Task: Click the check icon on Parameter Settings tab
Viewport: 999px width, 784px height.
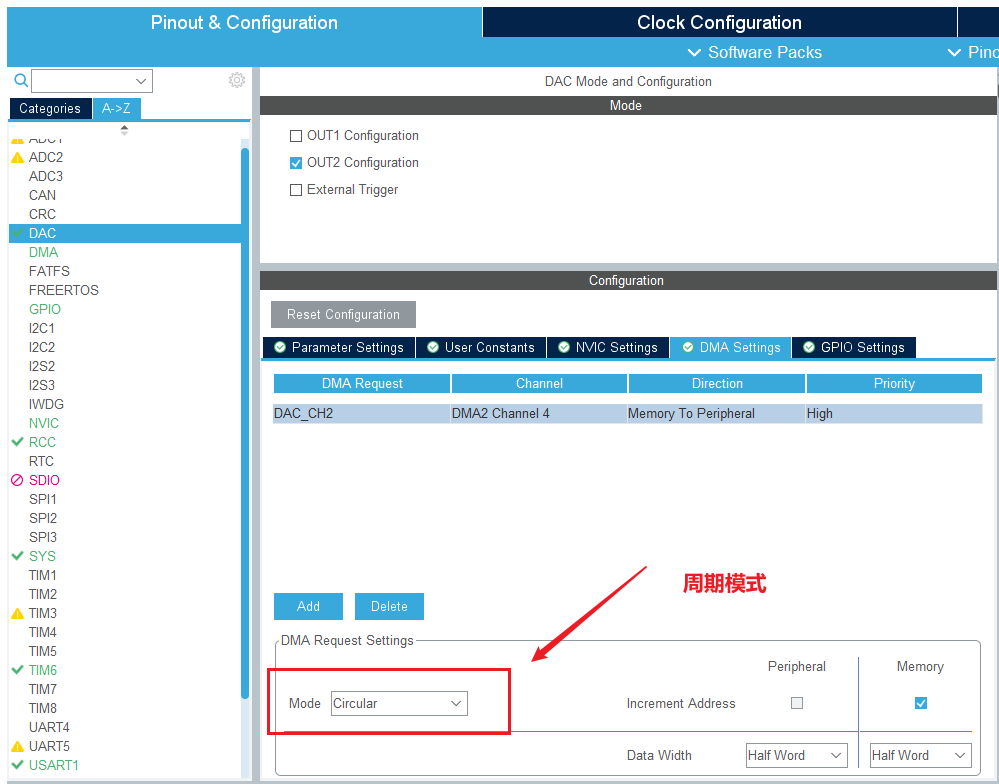Action: click(x=280, y=347)
